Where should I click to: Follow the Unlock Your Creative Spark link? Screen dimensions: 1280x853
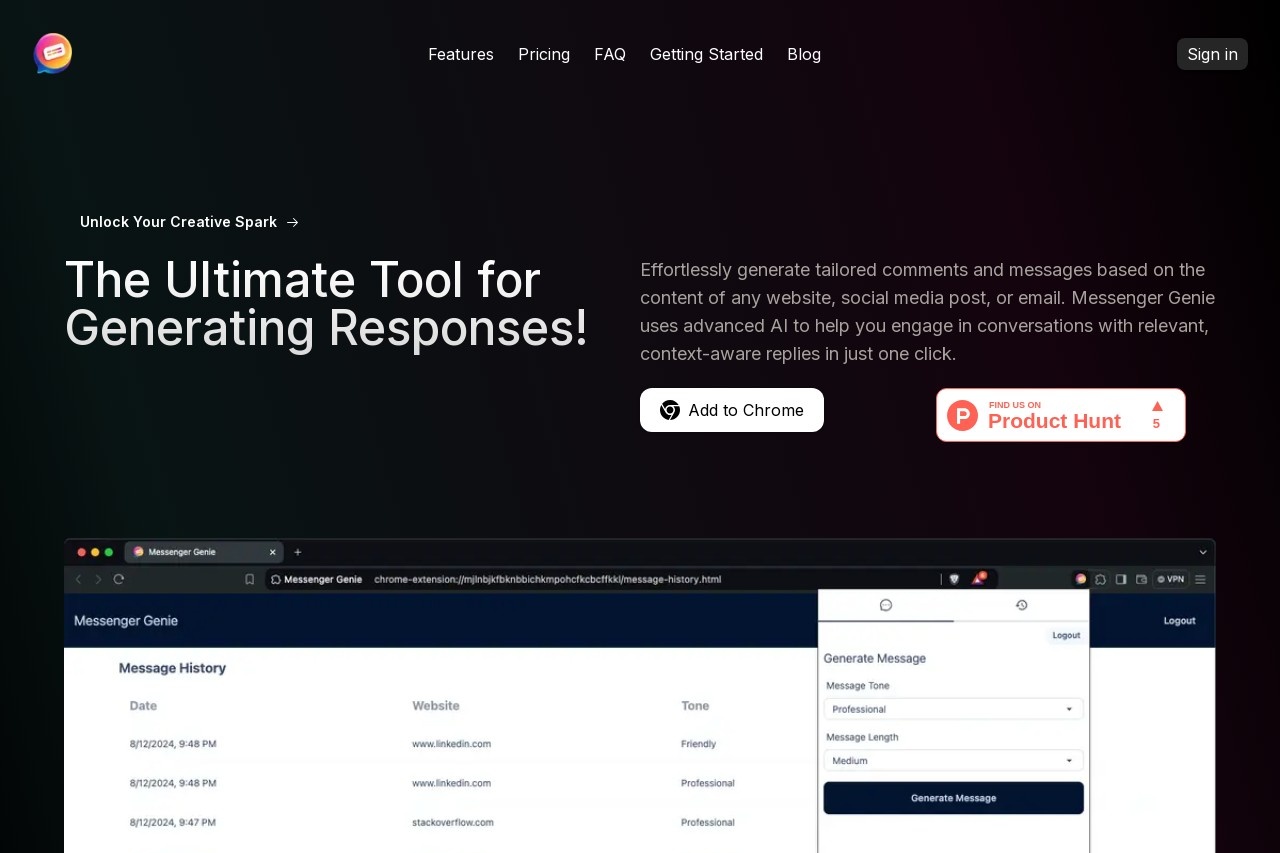pyautogui.click(x=189, y=222)
